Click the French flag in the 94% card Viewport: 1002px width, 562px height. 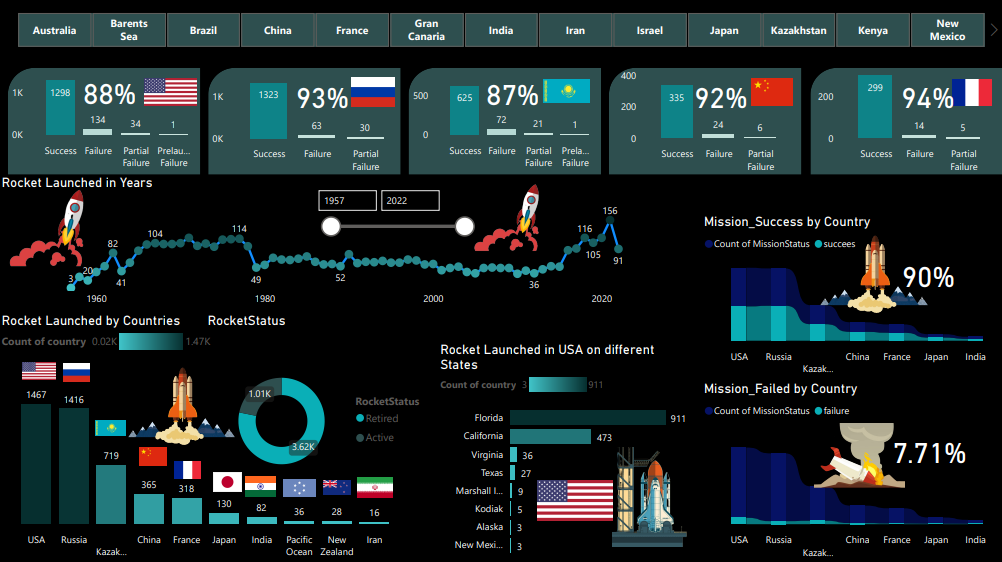point(972,93)
